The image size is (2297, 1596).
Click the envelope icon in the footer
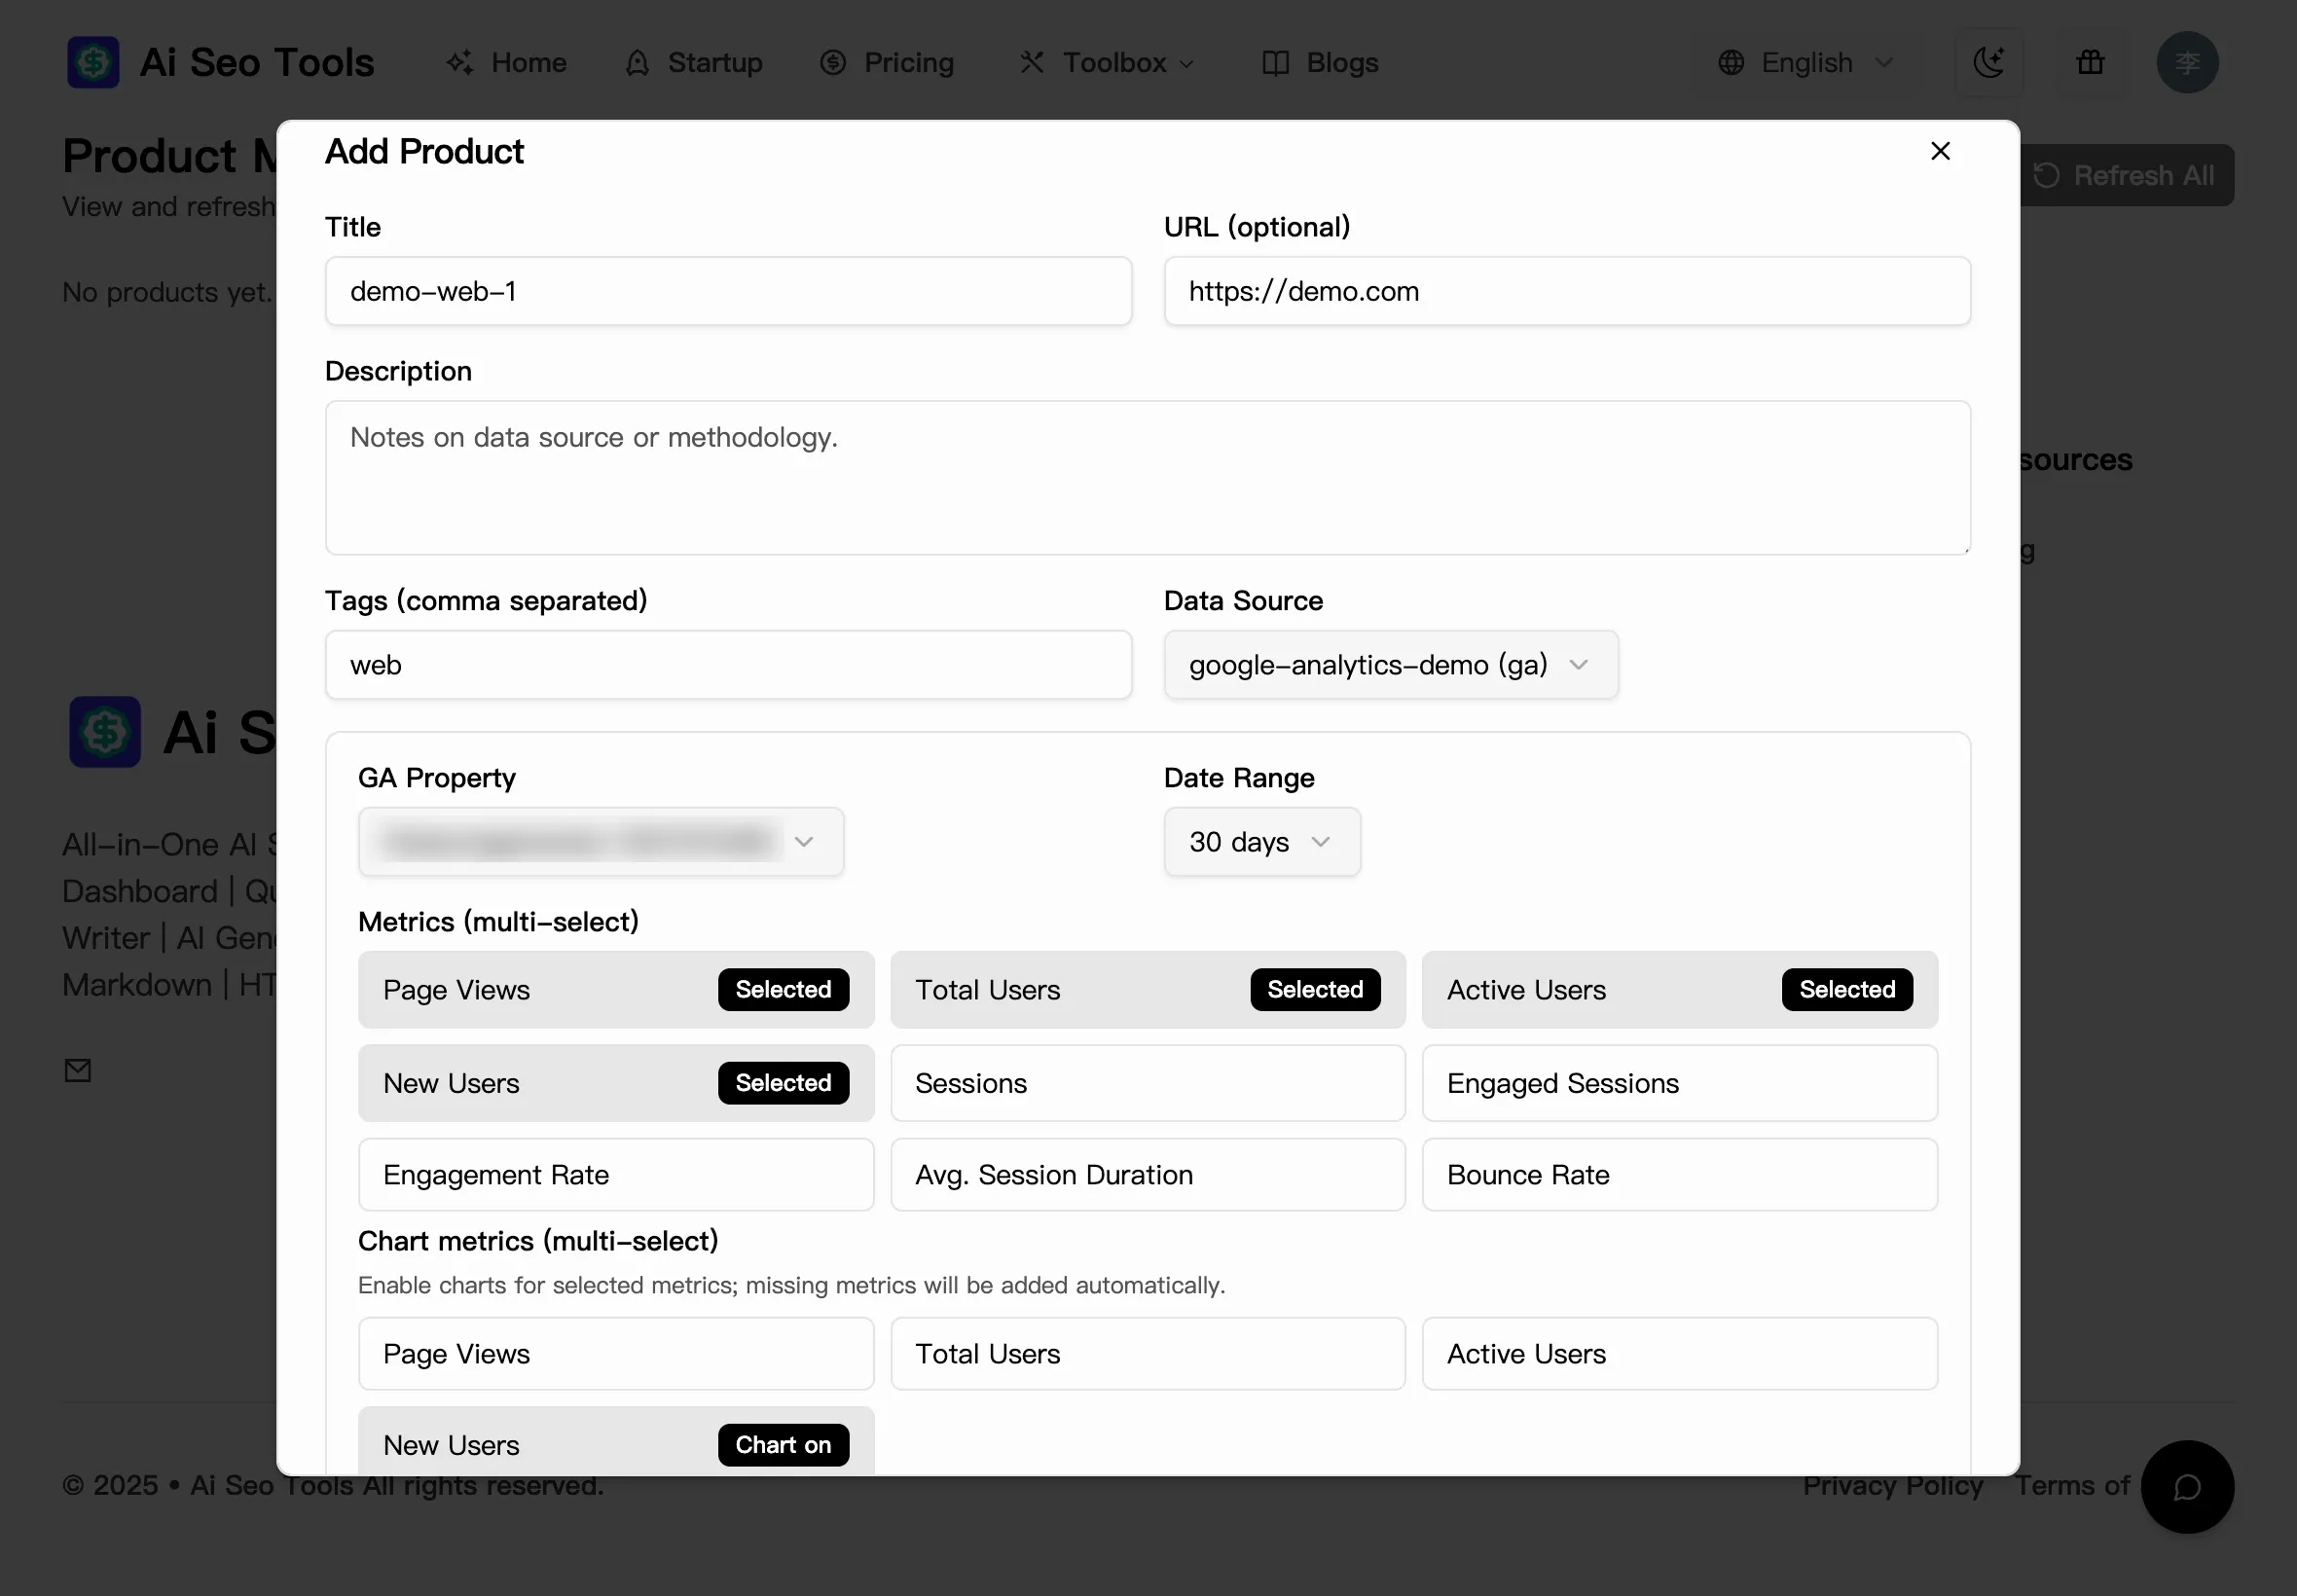coord(78,1070)
